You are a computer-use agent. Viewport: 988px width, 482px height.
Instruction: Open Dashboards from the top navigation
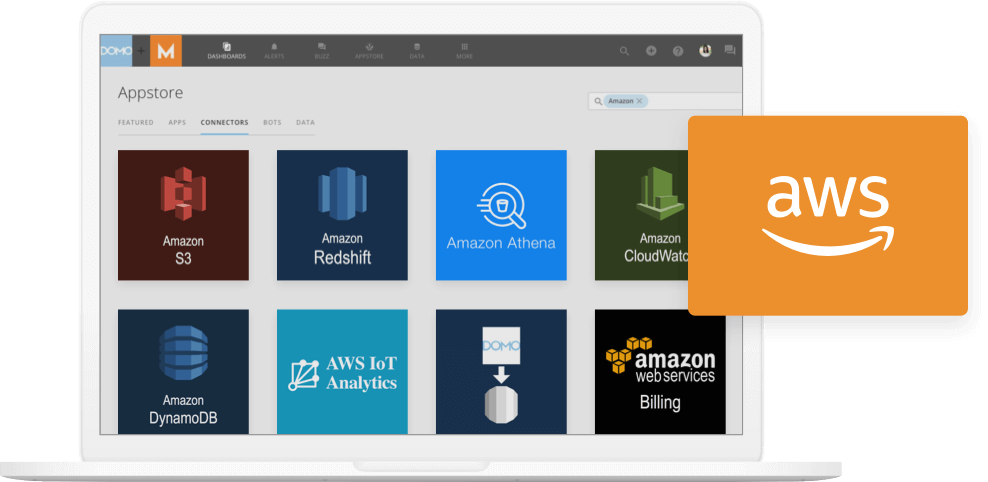(227, 51)
